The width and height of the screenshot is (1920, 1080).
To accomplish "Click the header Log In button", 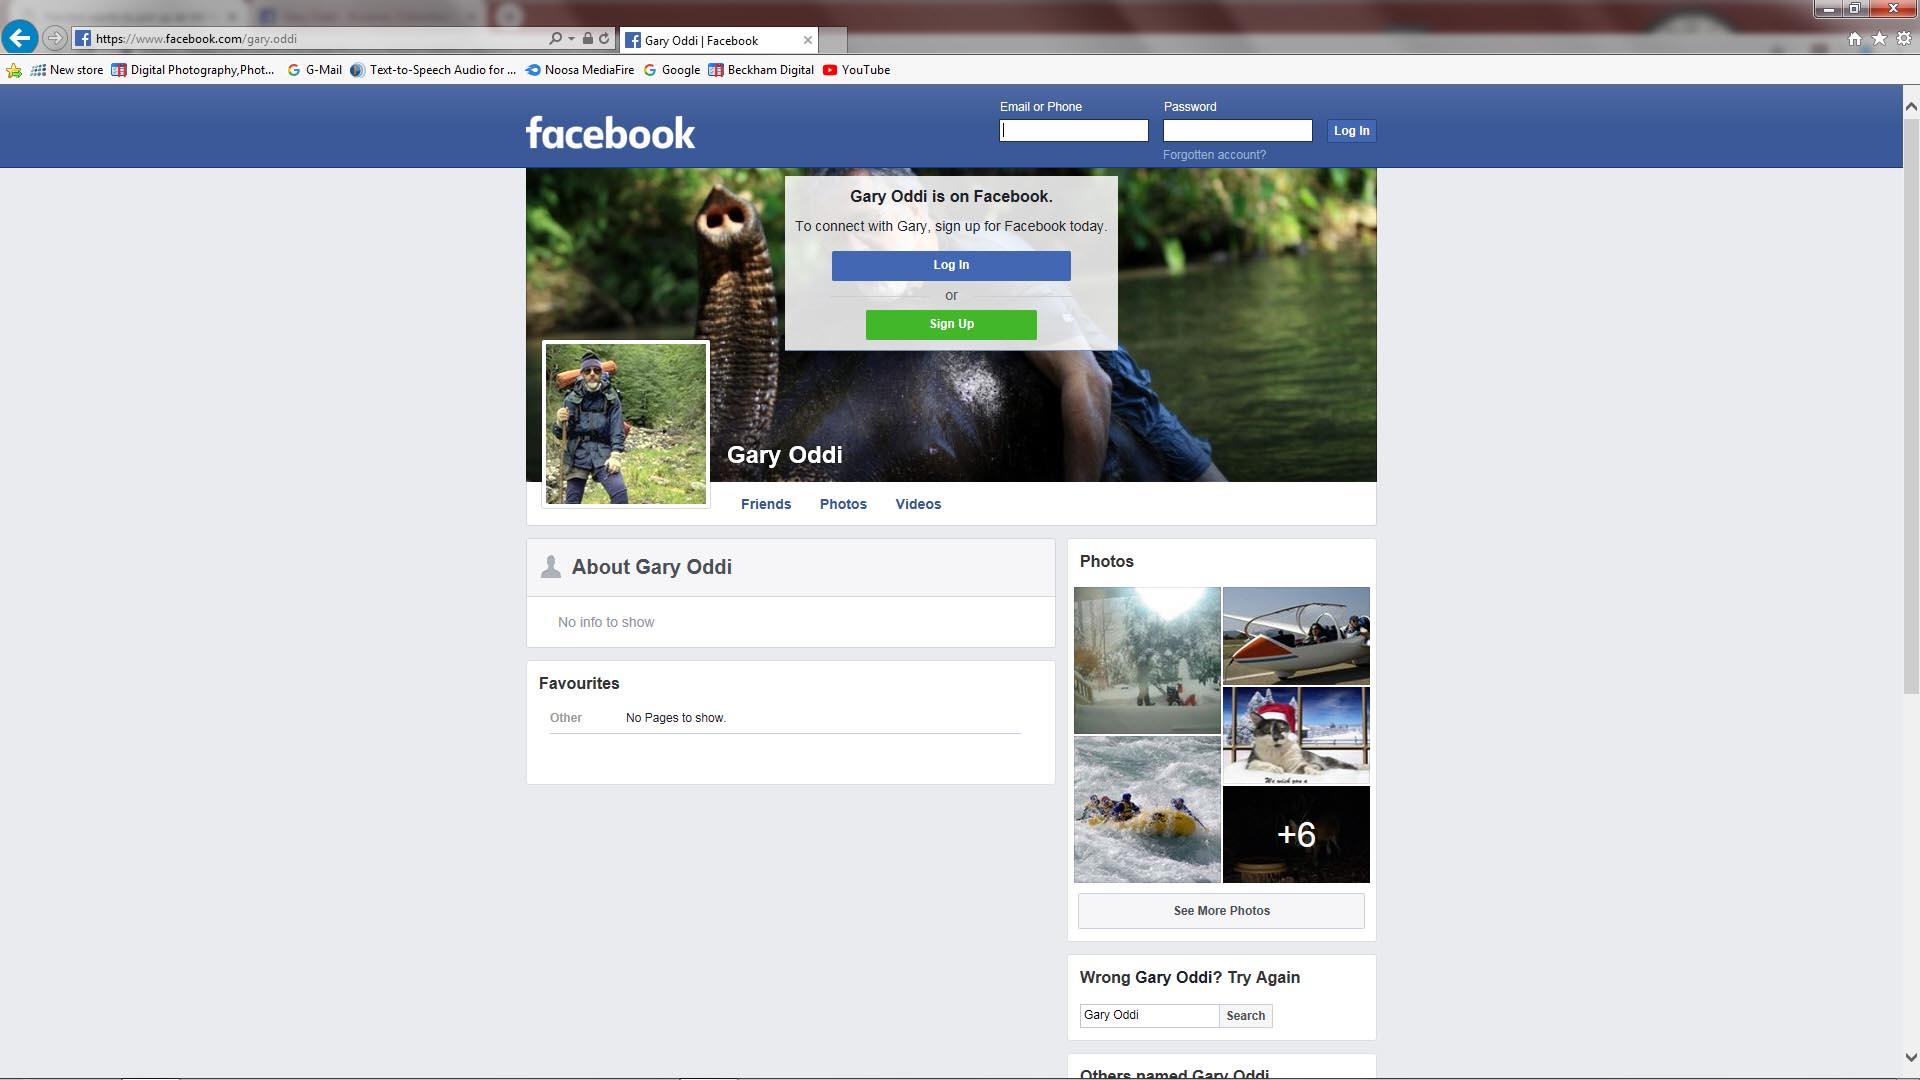I will pyautogui.click(x=1351, y=131).
